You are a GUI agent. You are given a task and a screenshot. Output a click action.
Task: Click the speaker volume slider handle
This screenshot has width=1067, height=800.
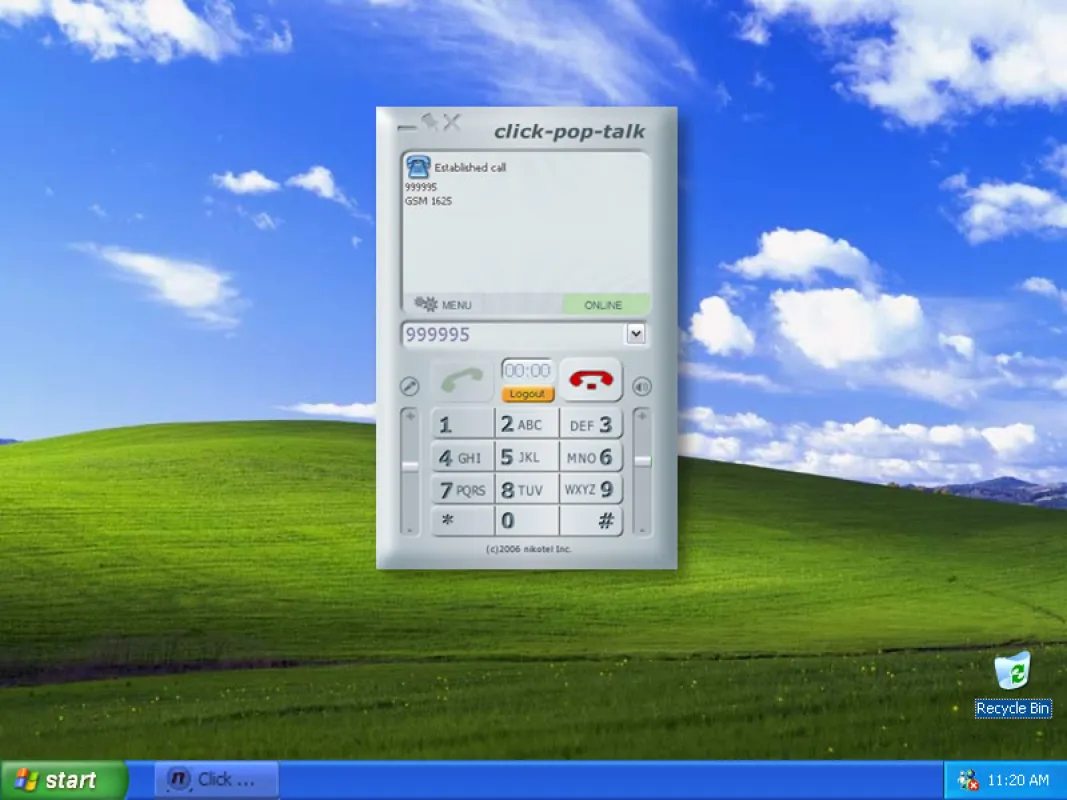[642, 461]
